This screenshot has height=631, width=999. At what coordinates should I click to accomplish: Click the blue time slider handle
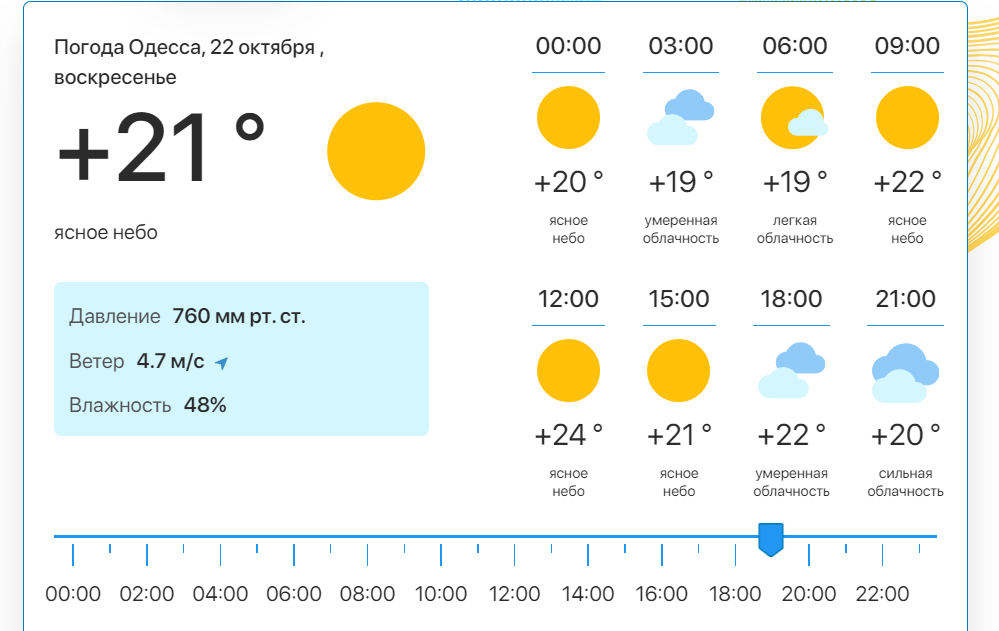771,539
